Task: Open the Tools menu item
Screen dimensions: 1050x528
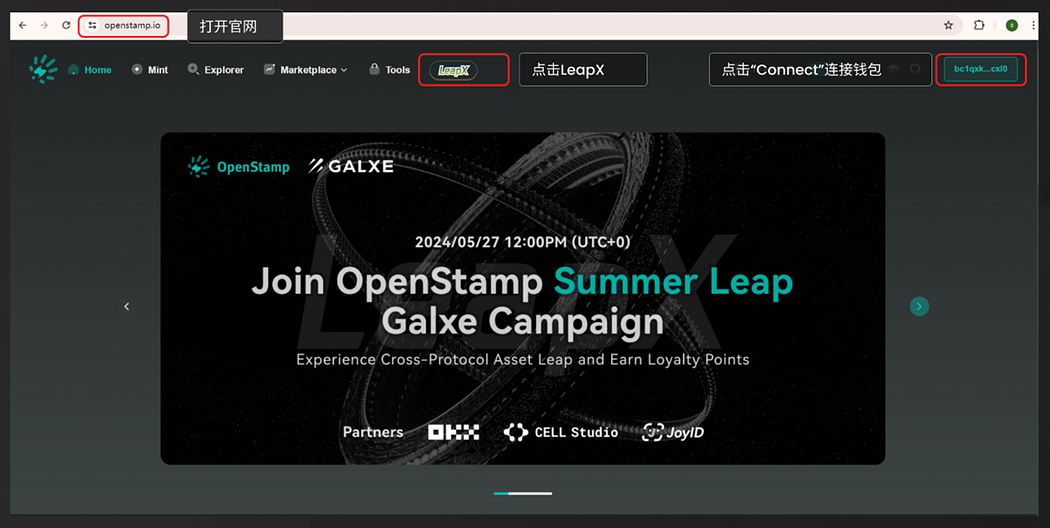Action: click(389, 70)
